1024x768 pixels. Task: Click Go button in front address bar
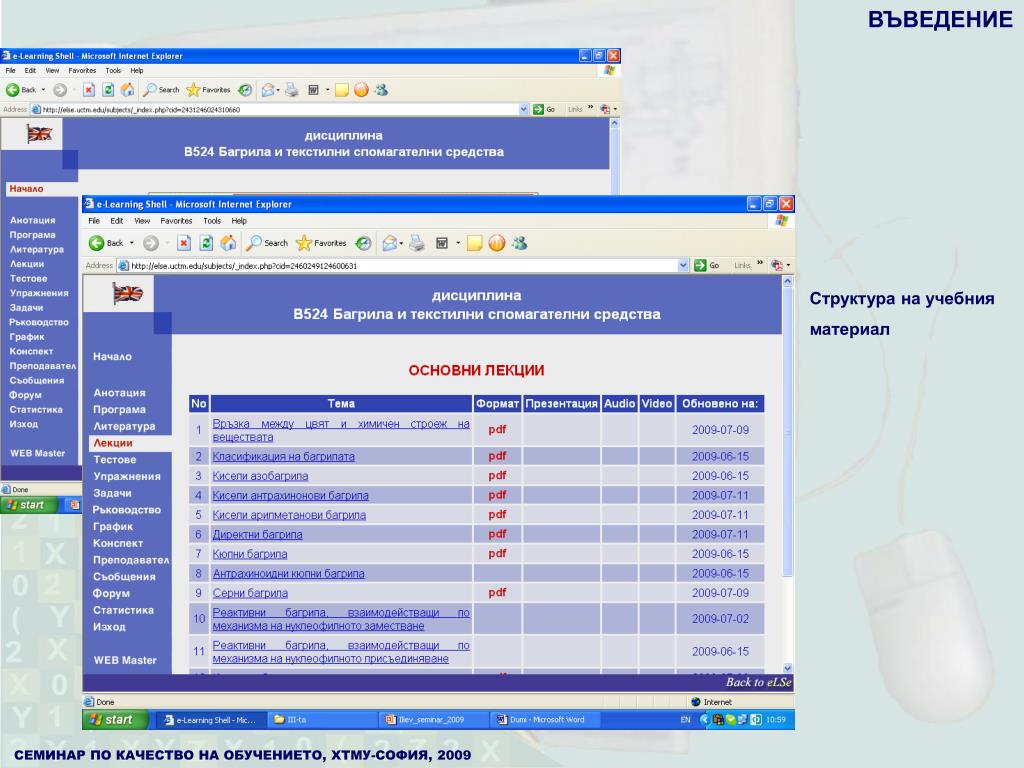click(x=707, y=265)
